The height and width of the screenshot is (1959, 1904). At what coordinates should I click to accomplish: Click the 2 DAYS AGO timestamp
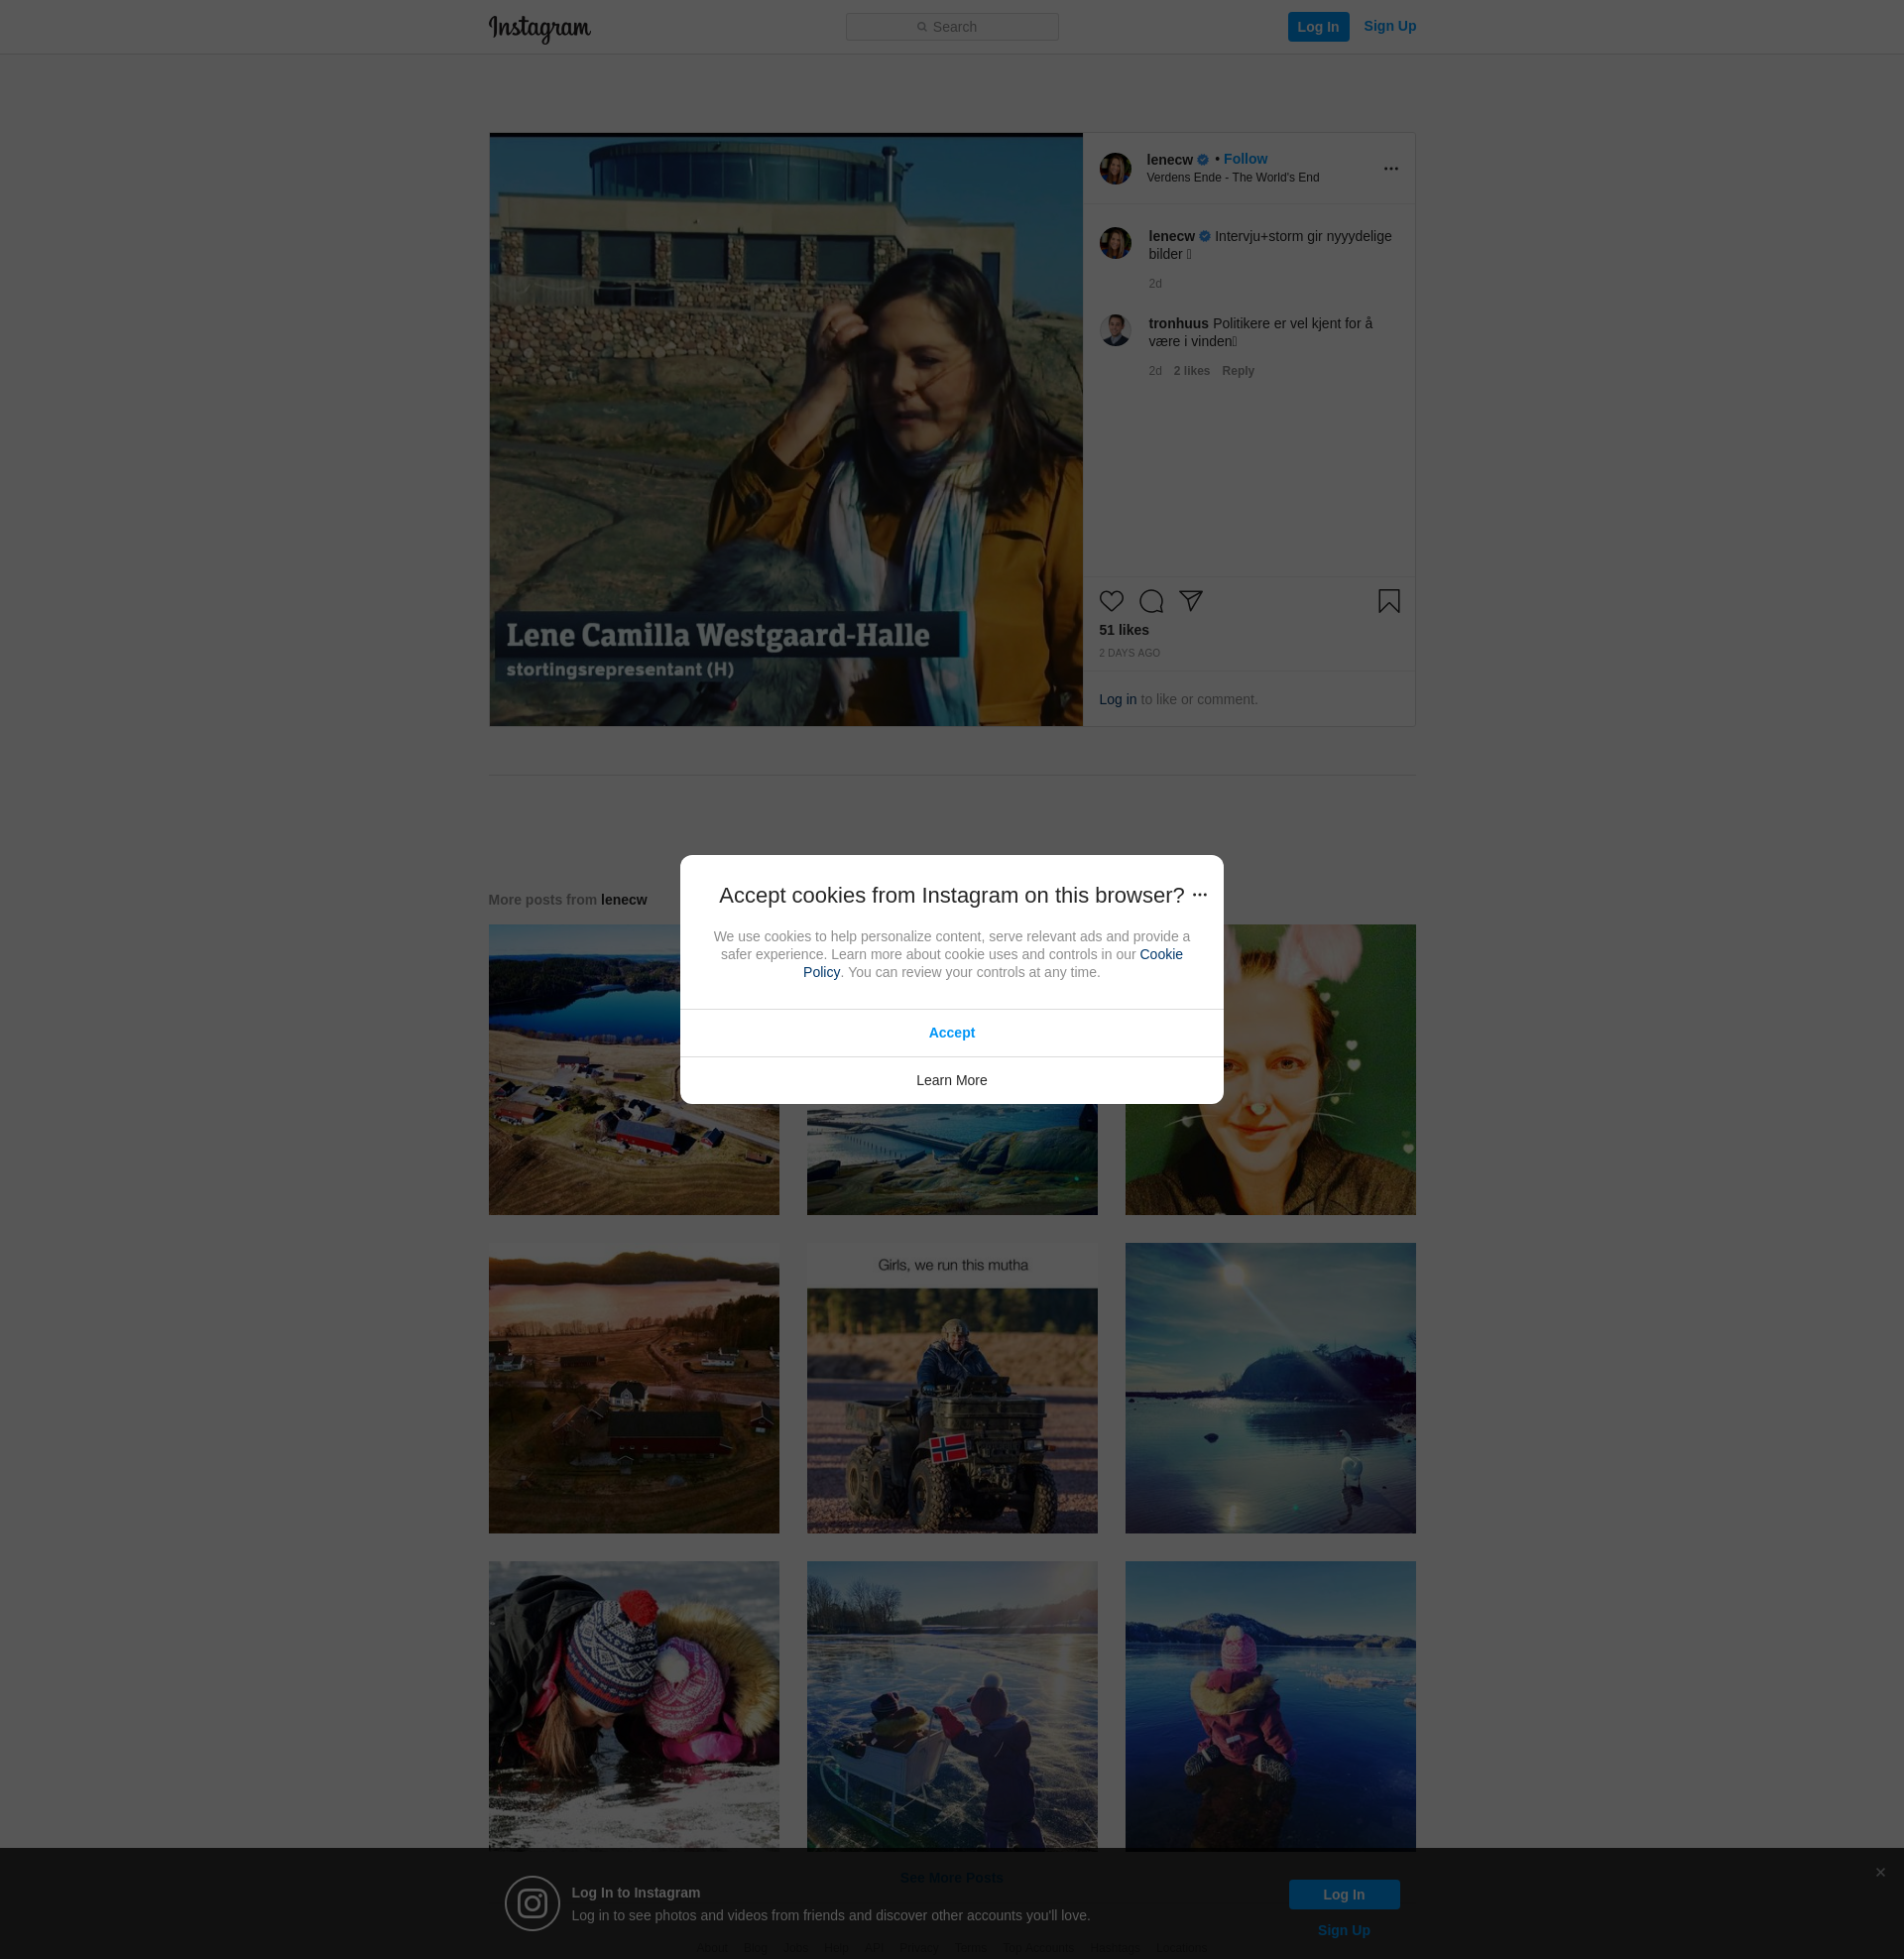pyautogui.click(x=1129, y=653)
